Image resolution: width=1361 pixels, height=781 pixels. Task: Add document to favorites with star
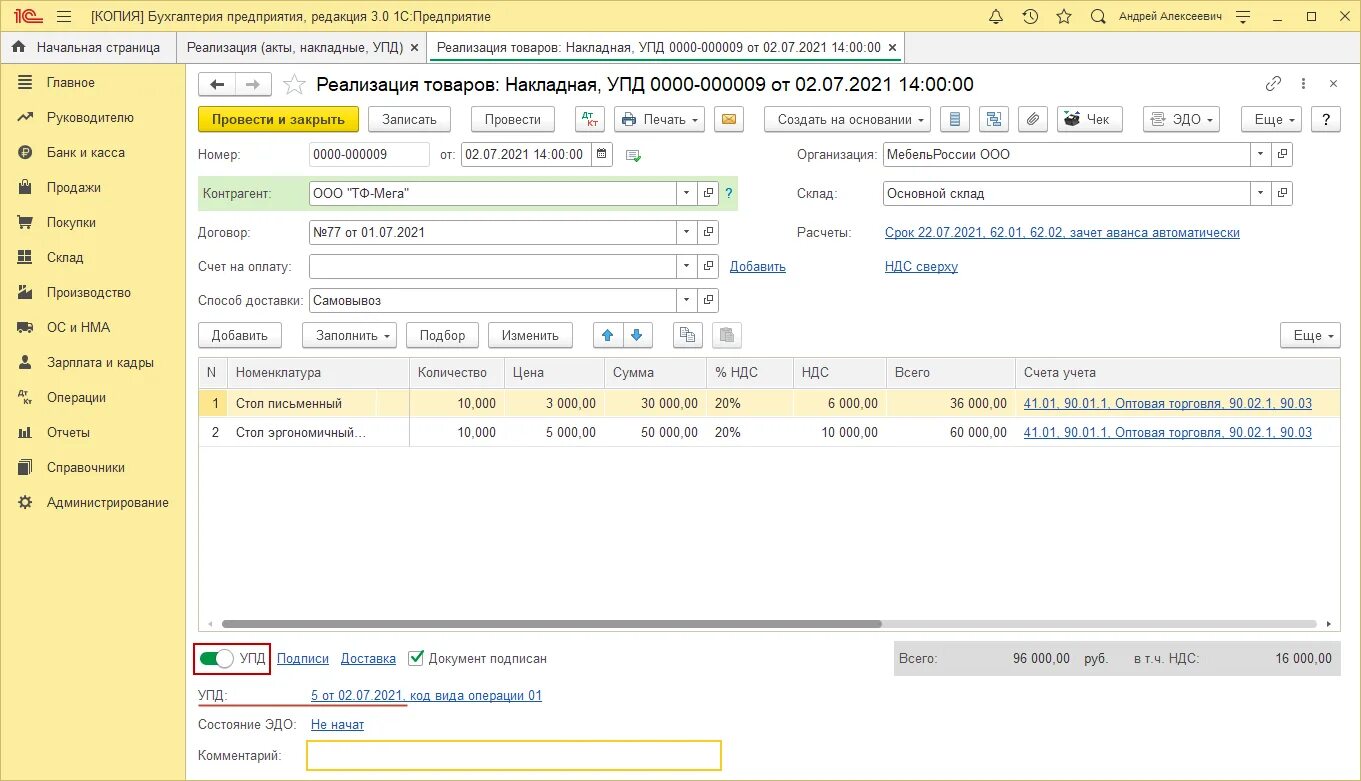click(294, 85)
